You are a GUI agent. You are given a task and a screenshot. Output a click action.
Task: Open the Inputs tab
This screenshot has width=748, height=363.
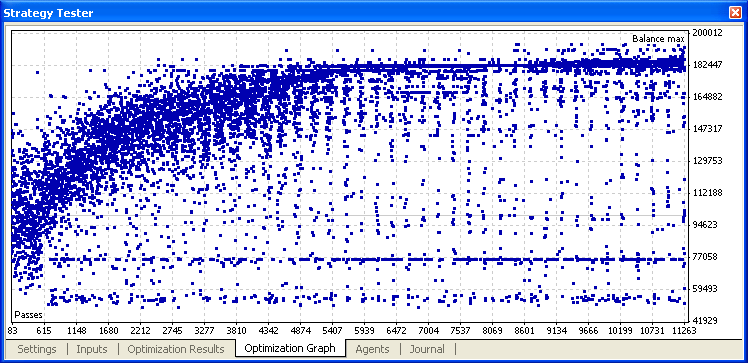[x=92, y=349]
